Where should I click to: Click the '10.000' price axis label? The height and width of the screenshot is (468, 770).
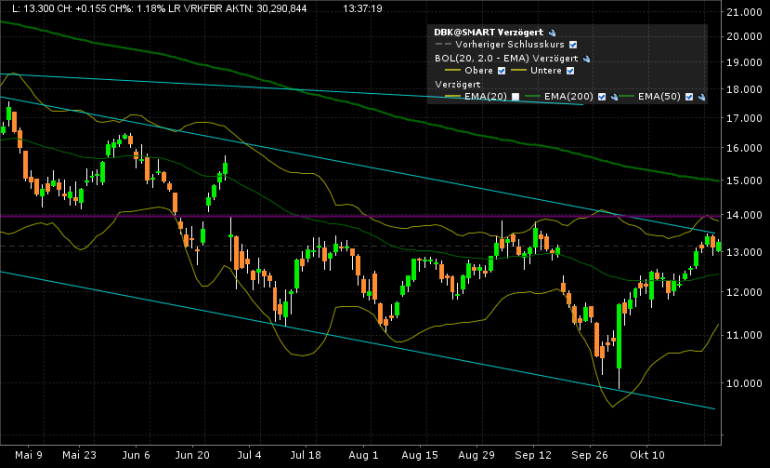pos(744,383)
